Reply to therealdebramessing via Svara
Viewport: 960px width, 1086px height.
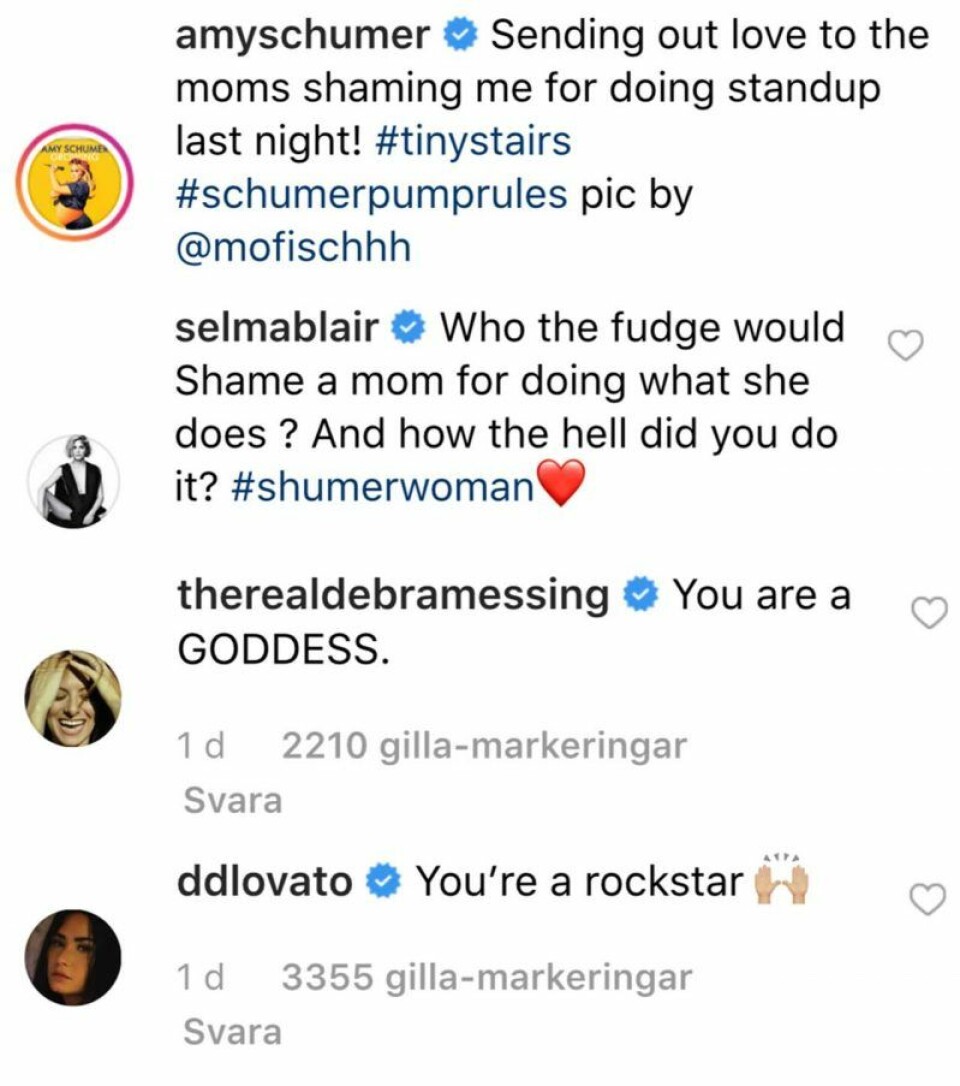tap(233, 800)
